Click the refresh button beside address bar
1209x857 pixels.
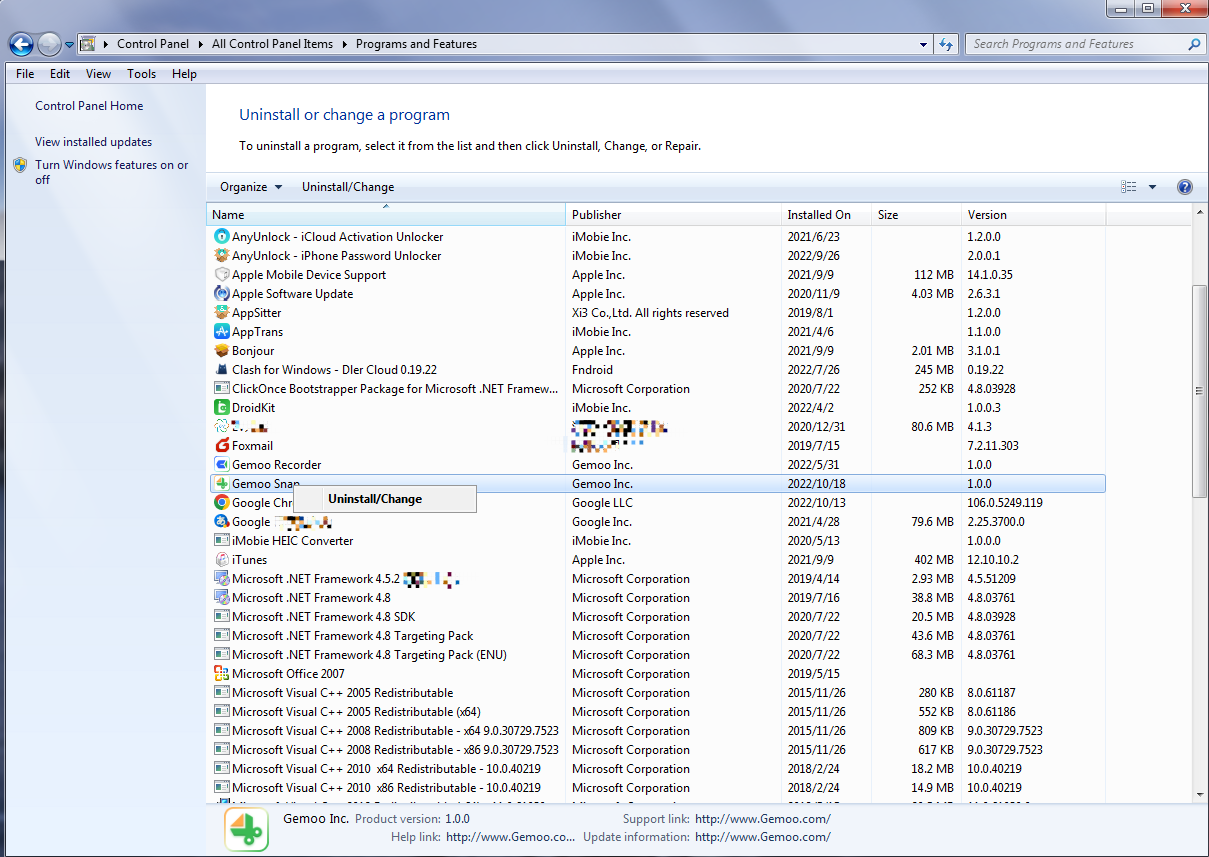946,44
